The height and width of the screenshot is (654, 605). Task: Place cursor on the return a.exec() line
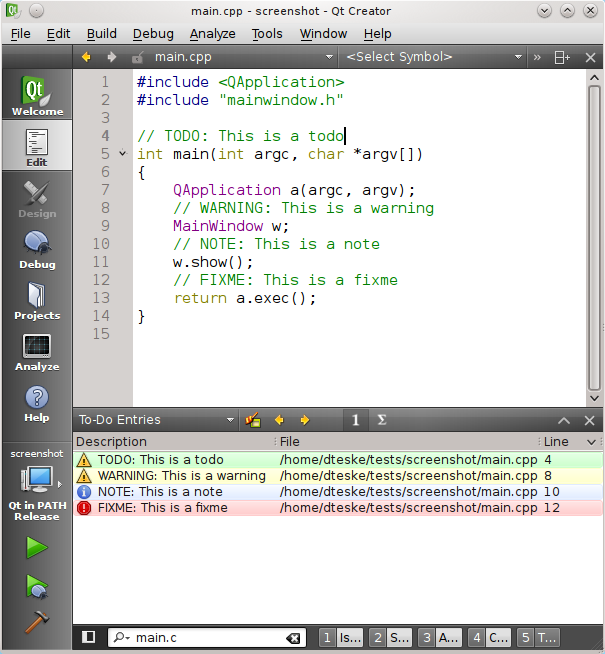click(245, 298)
